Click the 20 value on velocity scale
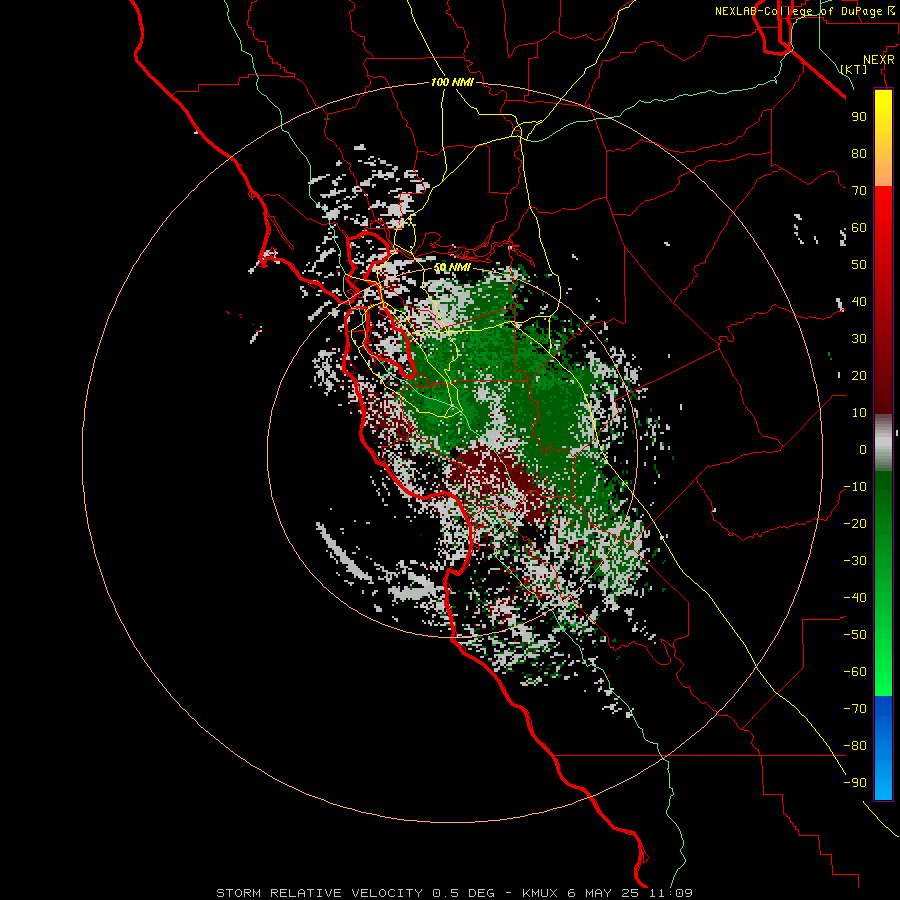Screen dimensions: 900x900 [859, 375]
